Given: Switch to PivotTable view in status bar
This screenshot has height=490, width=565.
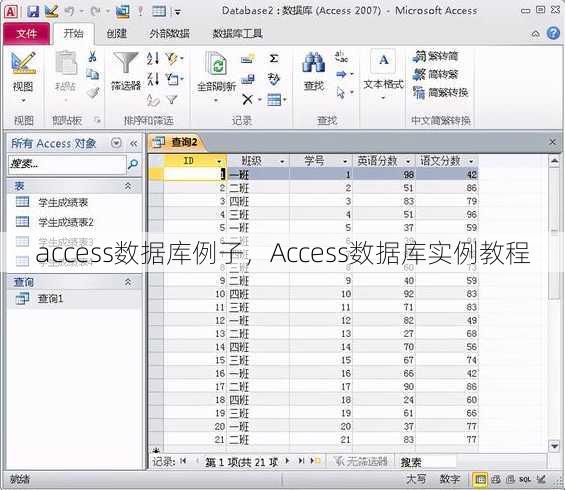Looking at the screenshot, I should [496, 479].
